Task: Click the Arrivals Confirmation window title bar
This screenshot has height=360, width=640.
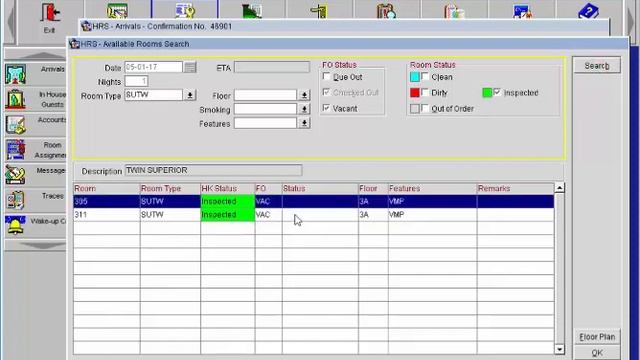Action: (x=343, y=27)
